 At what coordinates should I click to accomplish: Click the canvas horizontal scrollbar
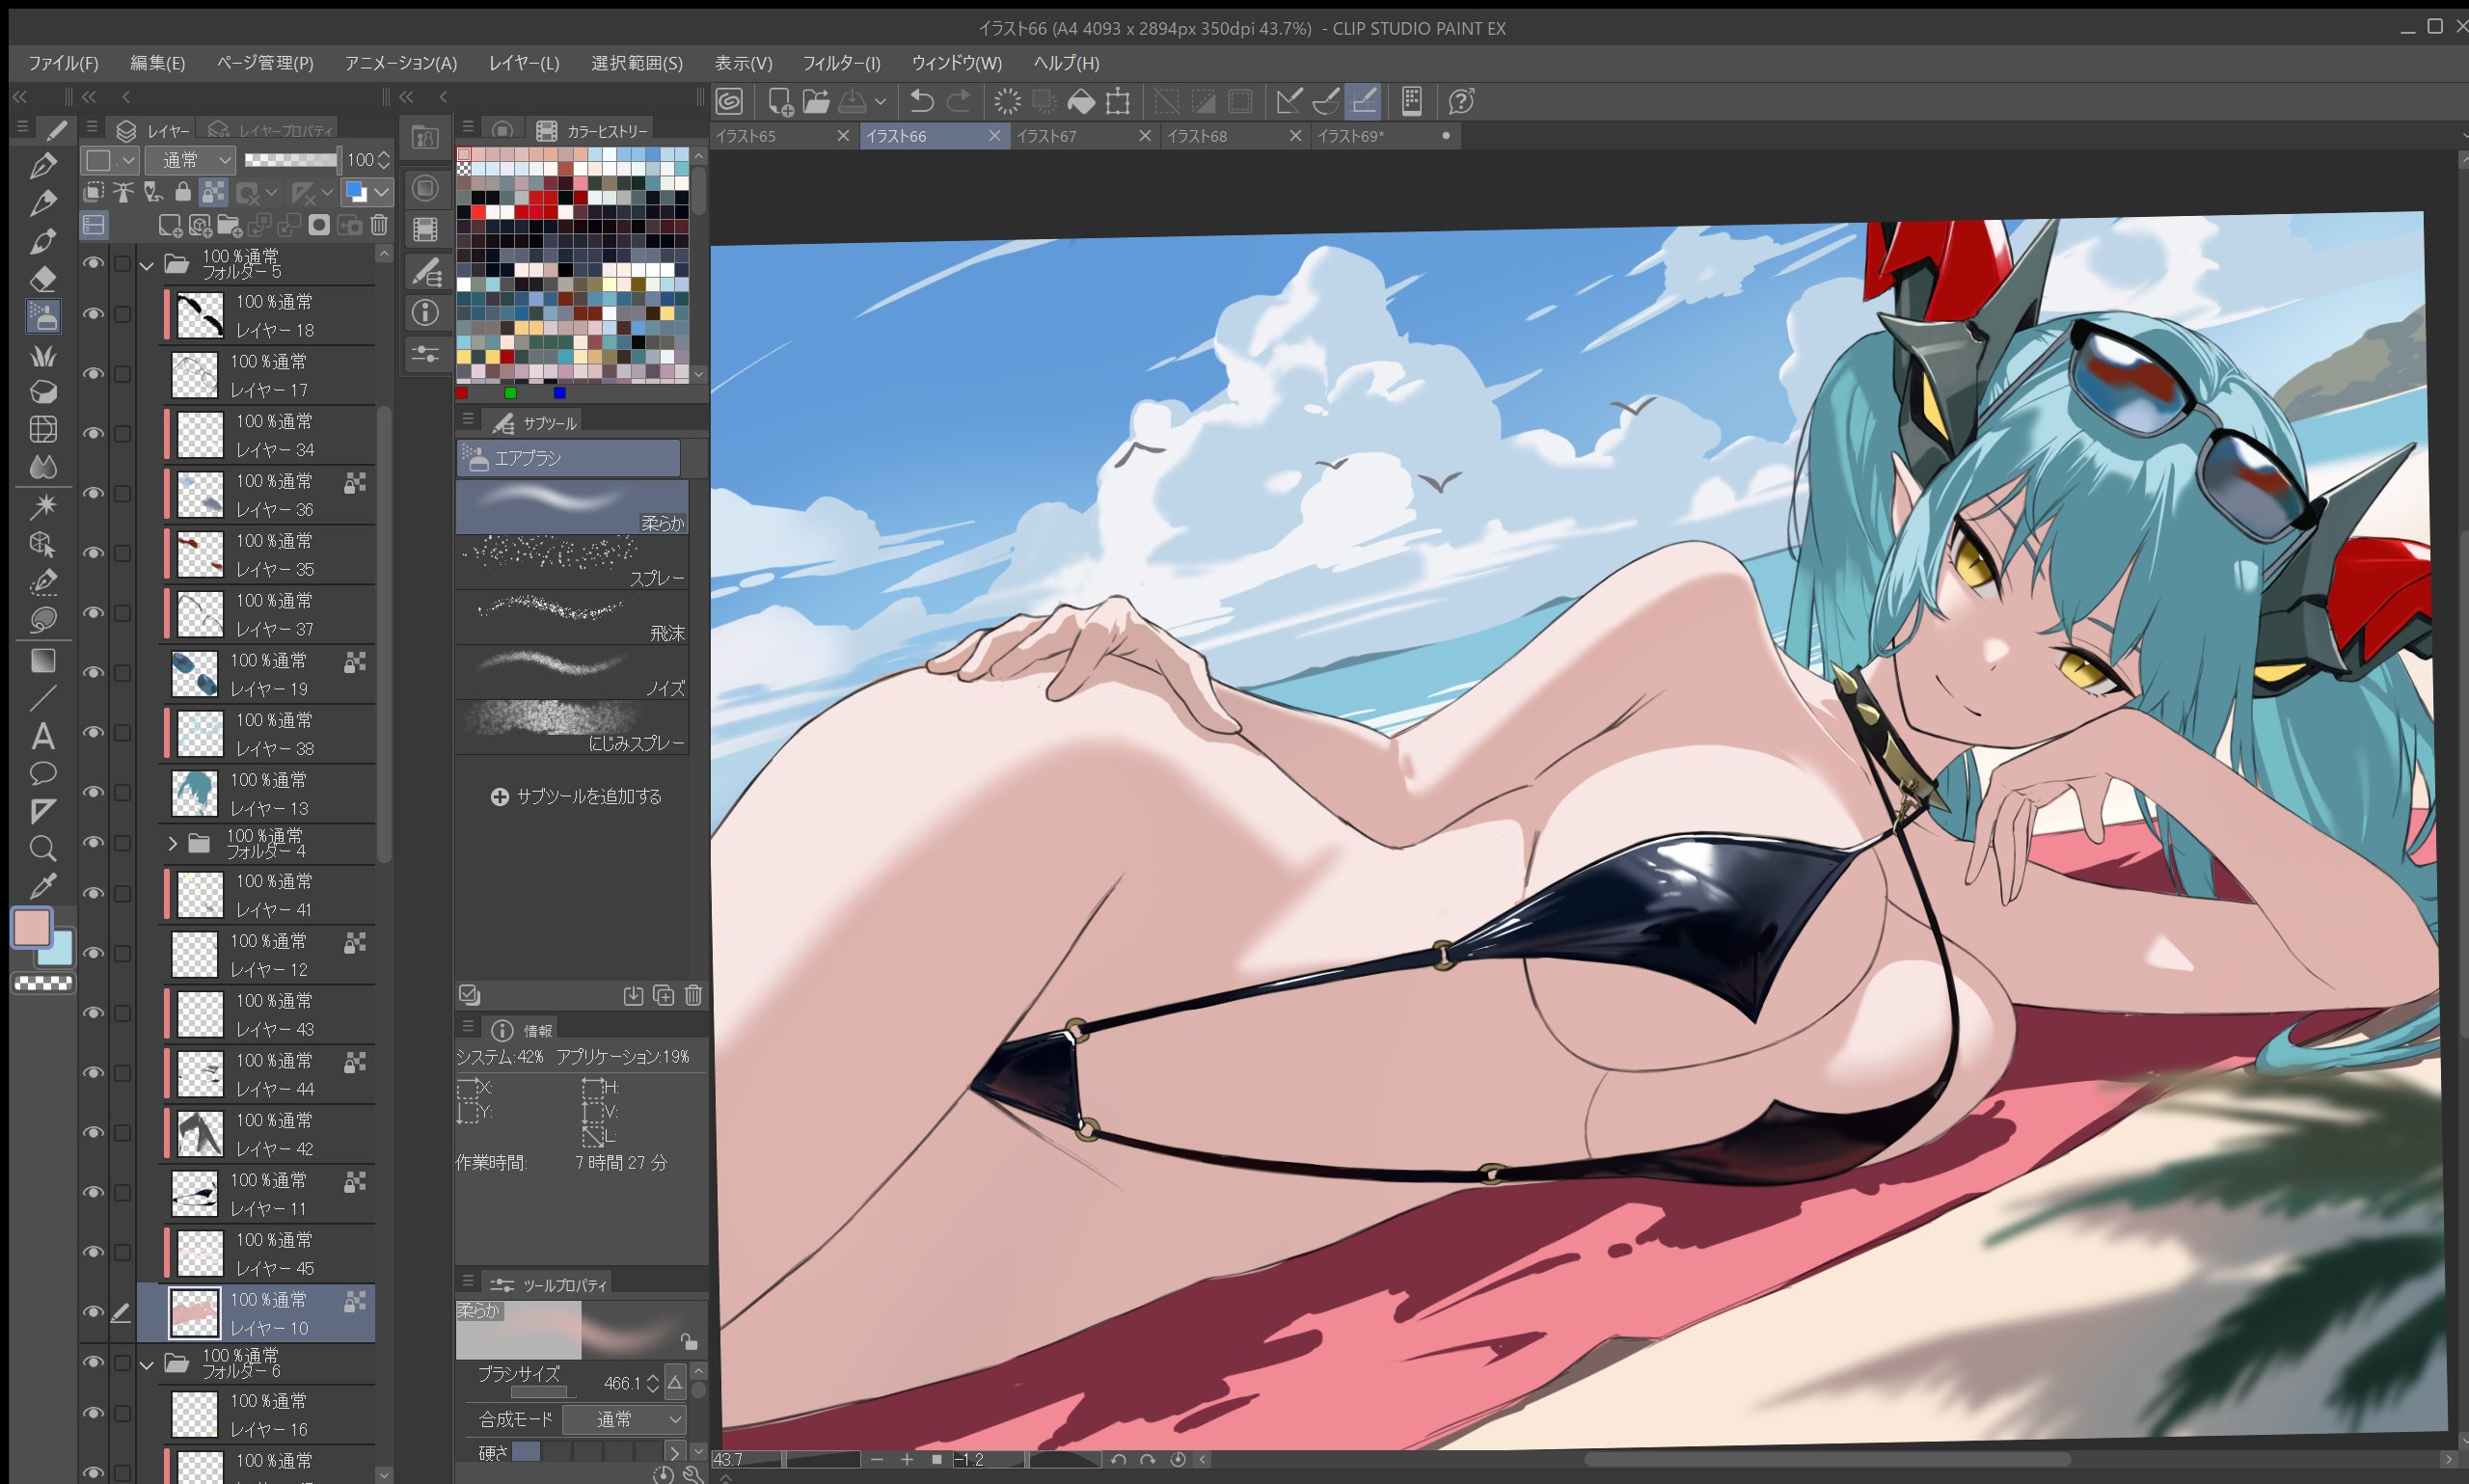tap(1826, 1459)
